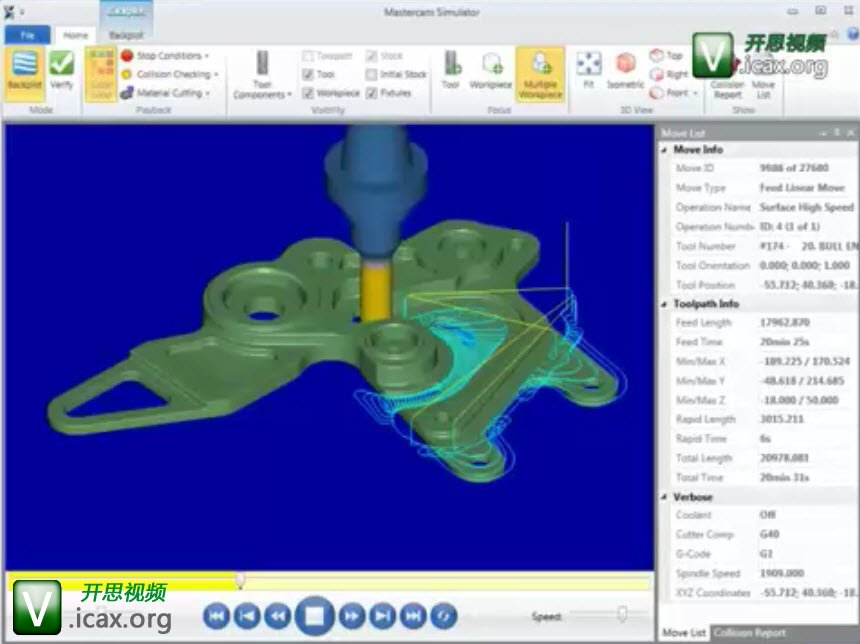Open the File tab
The height and width of the screenshot is (644, 860).
(x=28, y=35)
